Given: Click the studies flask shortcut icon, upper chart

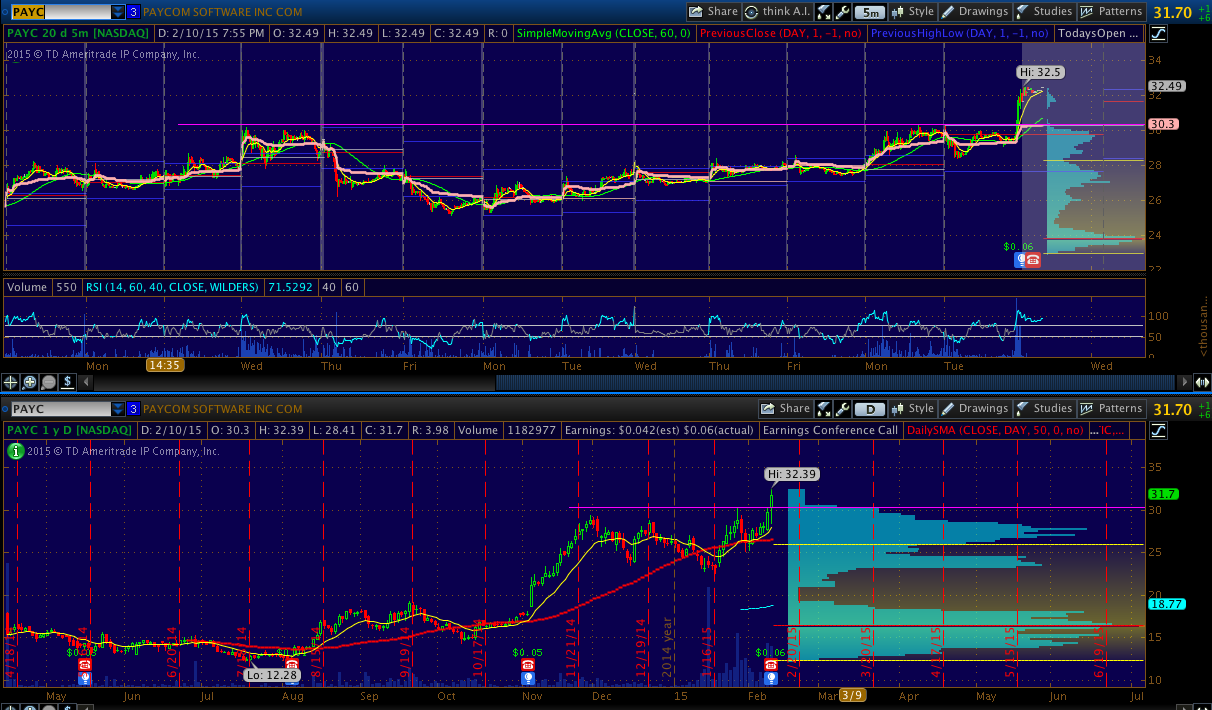Looking at the screenshot, I should [825, 12].
